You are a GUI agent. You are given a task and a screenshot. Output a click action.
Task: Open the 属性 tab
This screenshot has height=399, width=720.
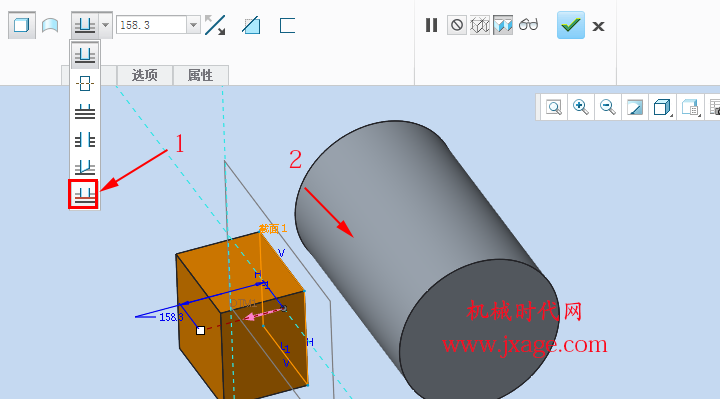click(x=200, y=75)
